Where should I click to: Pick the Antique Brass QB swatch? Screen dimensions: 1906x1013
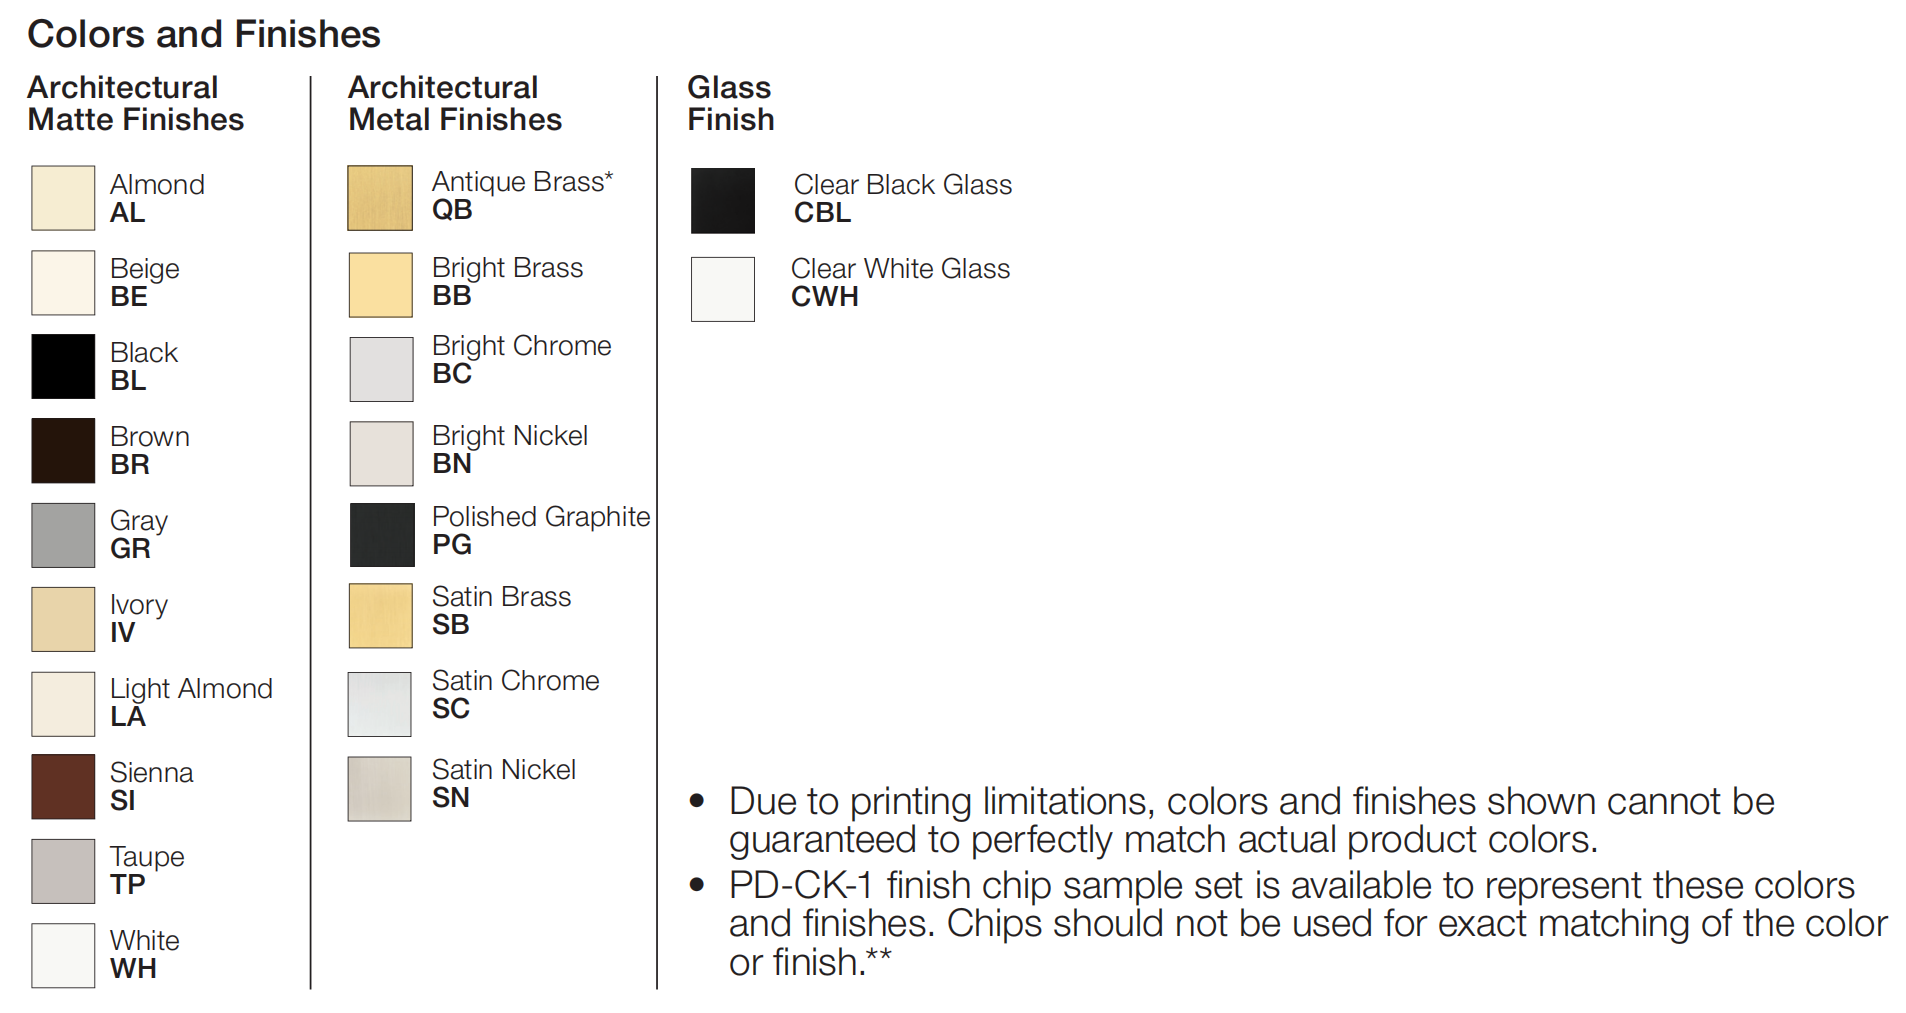[x=380, y=198]
